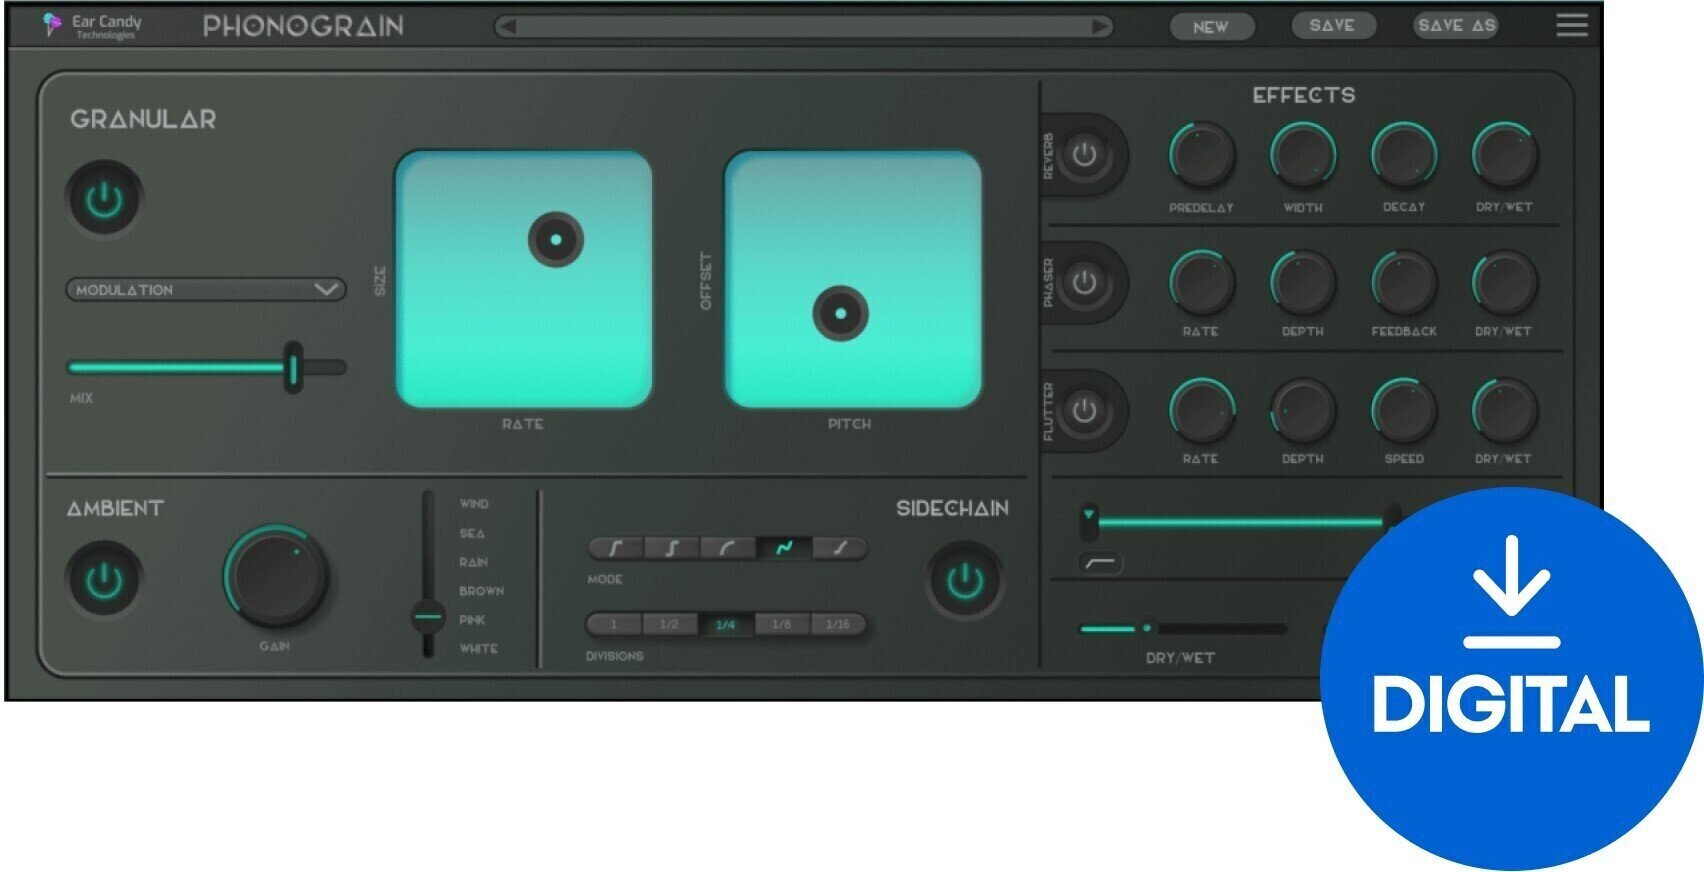Click the Reverb Decay knob
The image size is (1704, 872).
1404,156
